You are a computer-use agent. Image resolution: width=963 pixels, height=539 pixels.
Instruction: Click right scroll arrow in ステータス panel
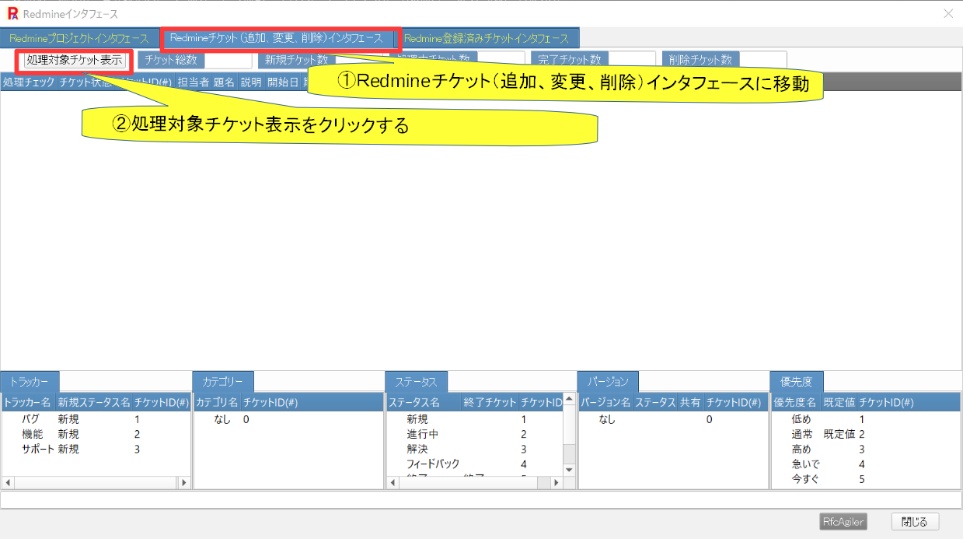tap(556, 483)
